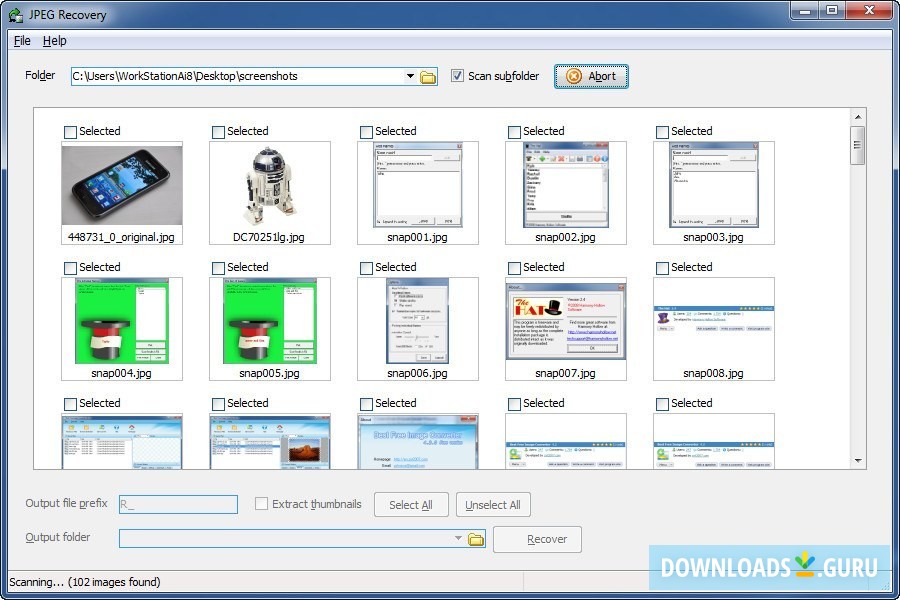Screen dimensions: 900x600
Task: Check Selected box for DC70251lg.jpg
Action: pos(218,132)
